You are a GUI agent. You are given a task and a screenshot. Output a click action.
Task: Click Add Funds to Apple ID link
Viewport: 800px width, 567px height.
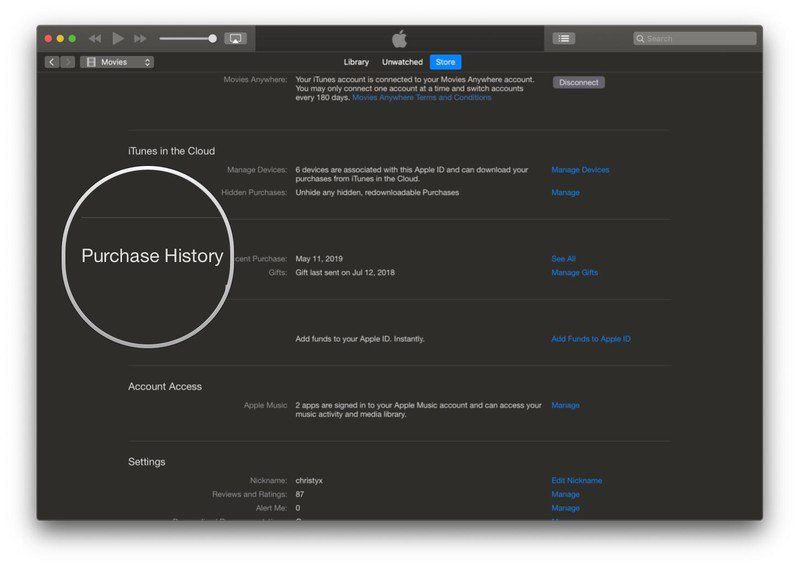[591, 339]
